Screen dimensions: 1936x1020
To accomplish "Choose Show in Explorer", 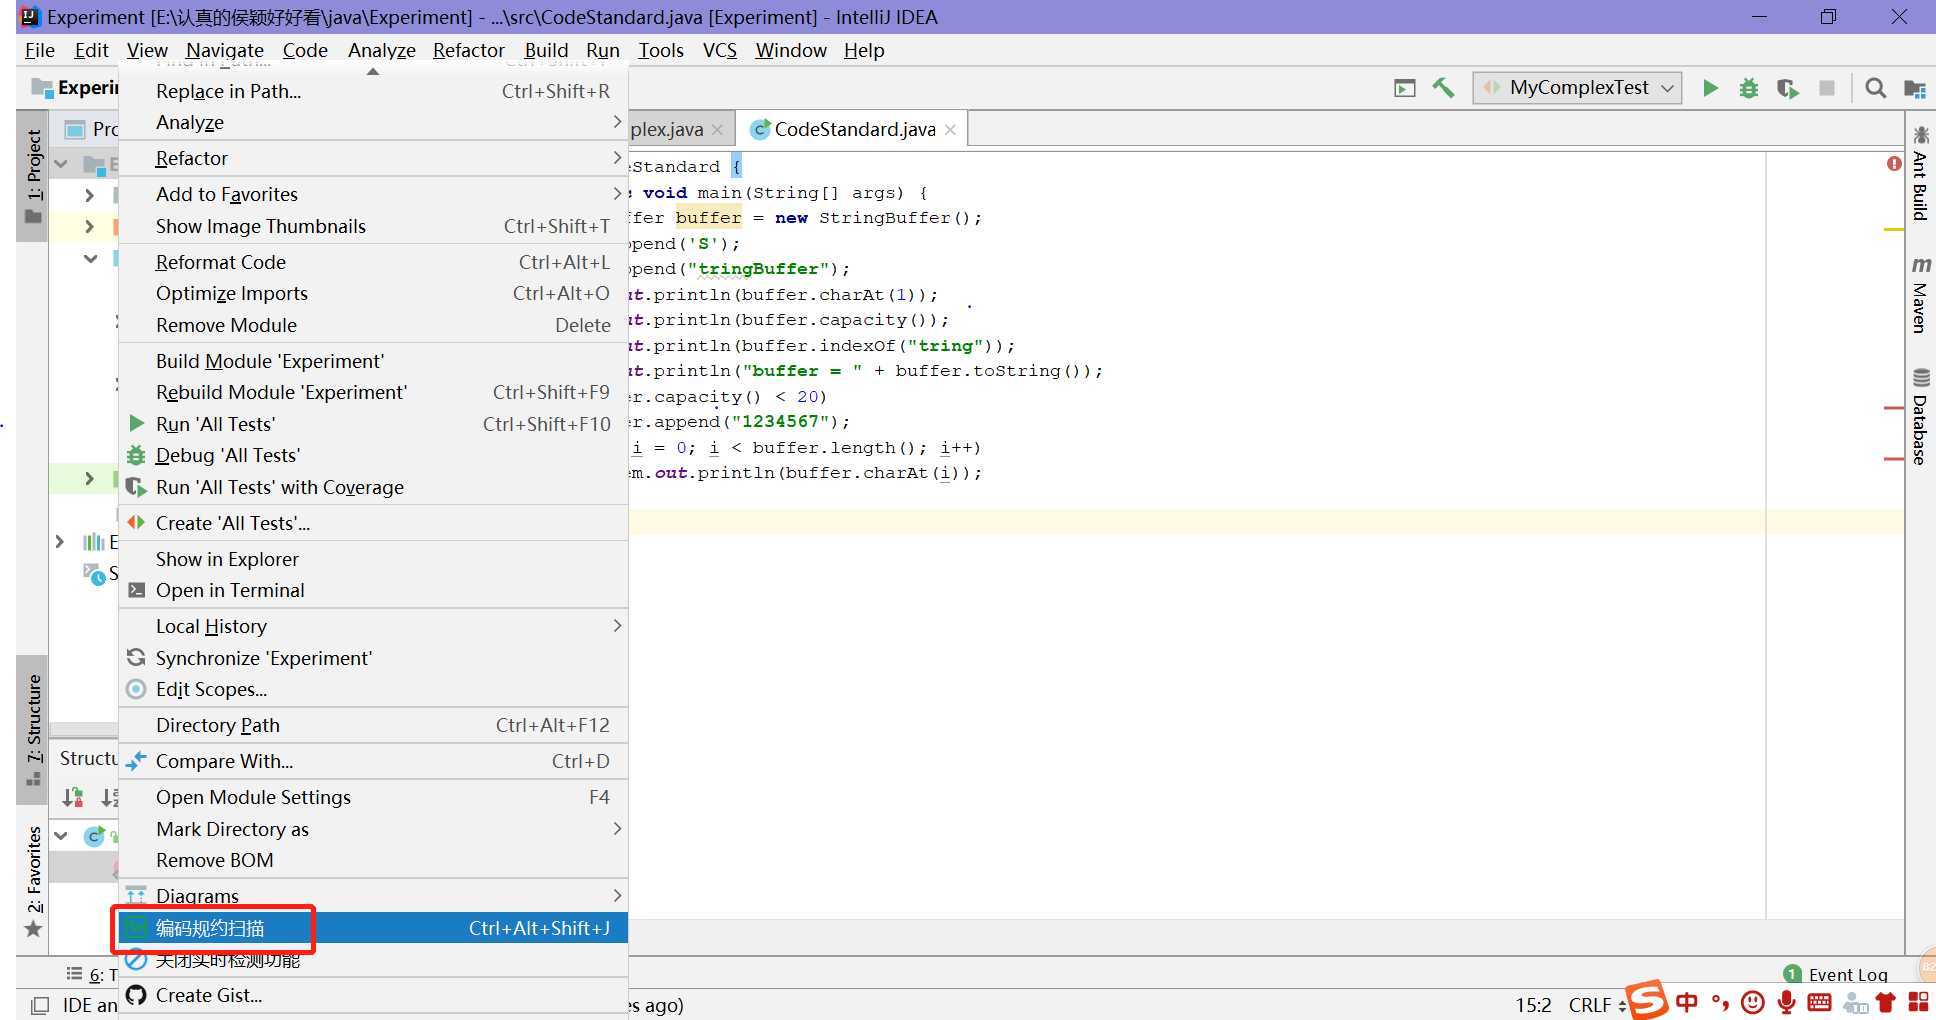I will pos(373,559).
